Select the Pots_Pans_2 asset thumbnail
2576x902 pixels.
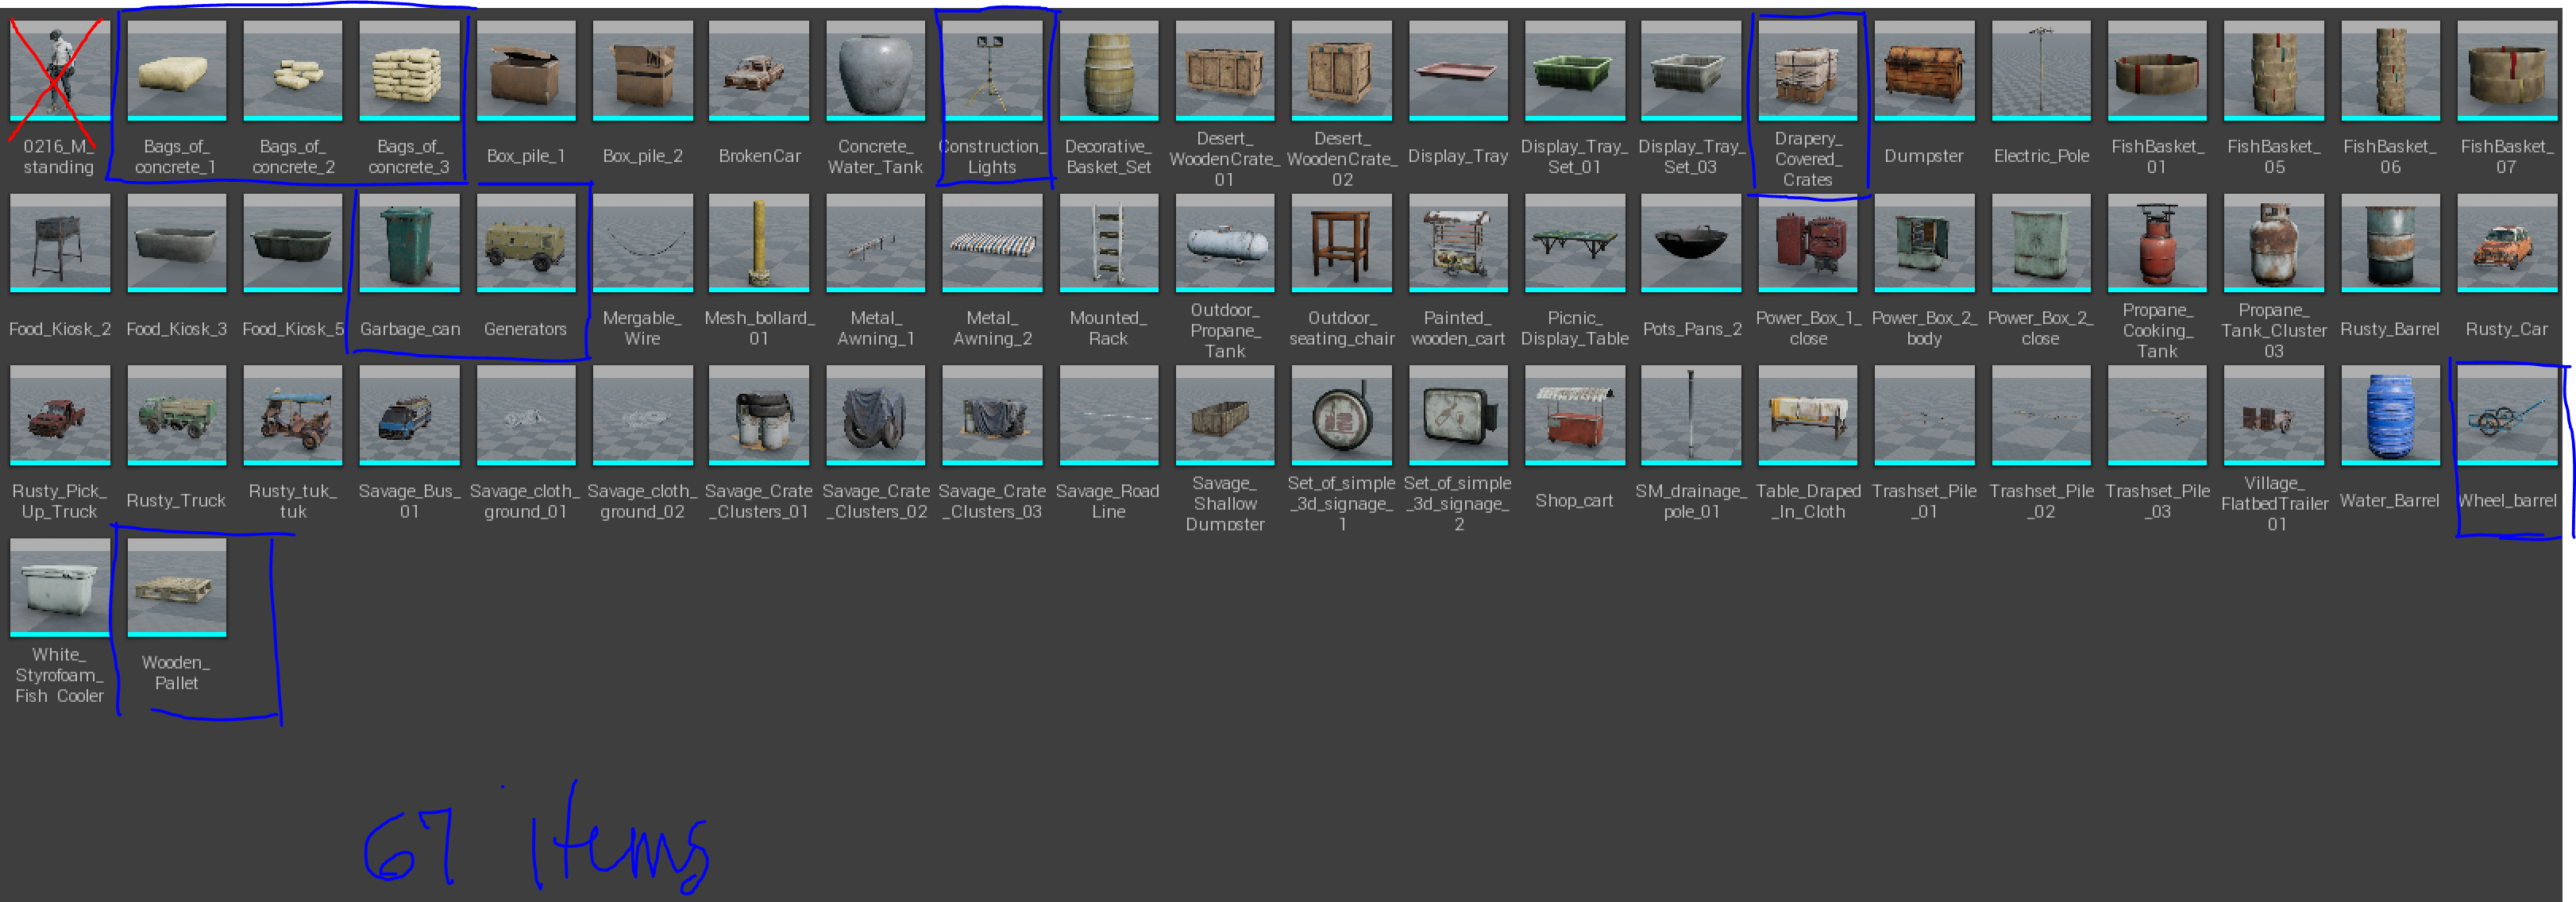tap(1691, 244)
